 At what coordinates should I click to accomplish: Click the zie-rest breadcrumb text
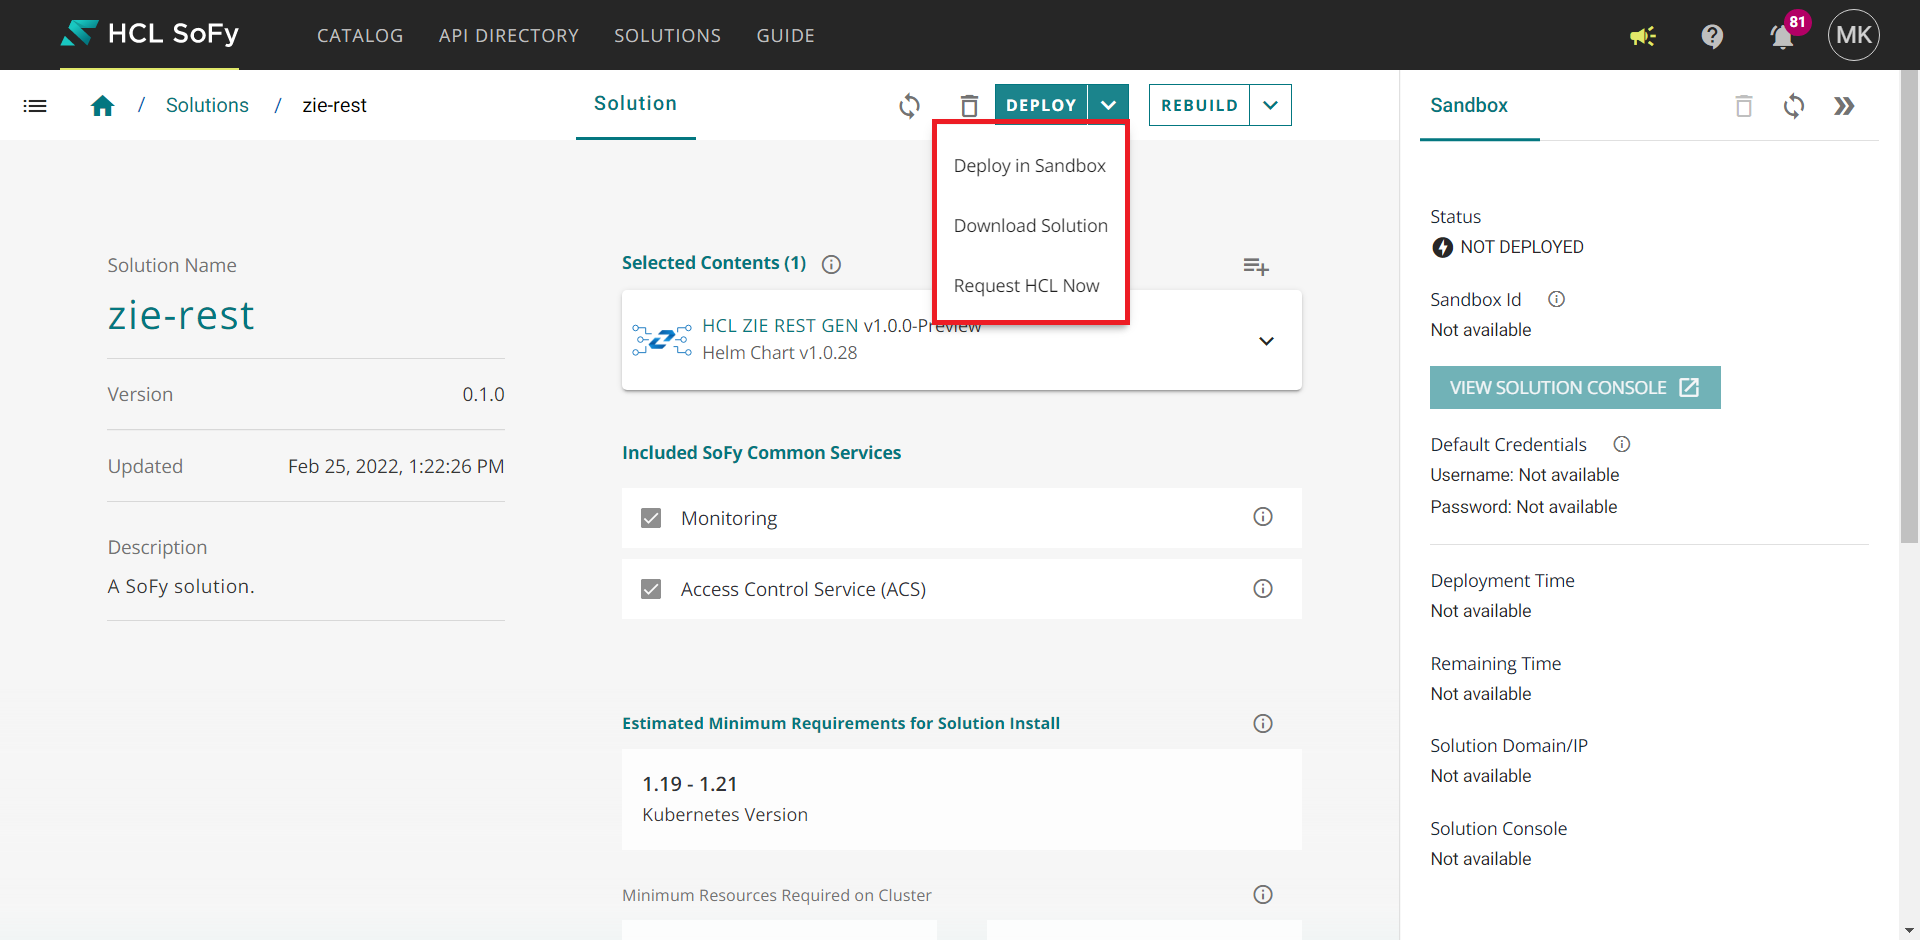[x=334, y=106]
